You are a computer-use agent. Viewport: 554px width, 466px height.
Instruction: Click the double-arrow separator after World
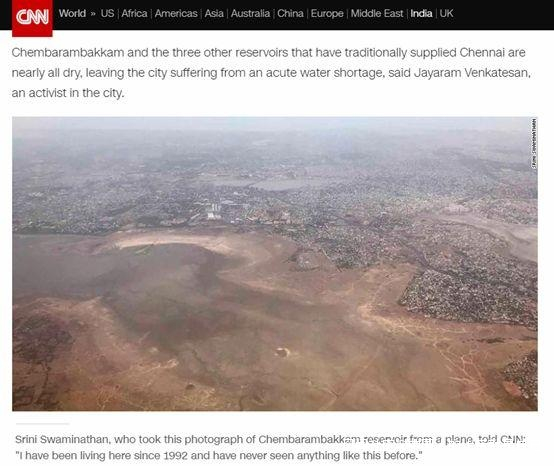93,14
